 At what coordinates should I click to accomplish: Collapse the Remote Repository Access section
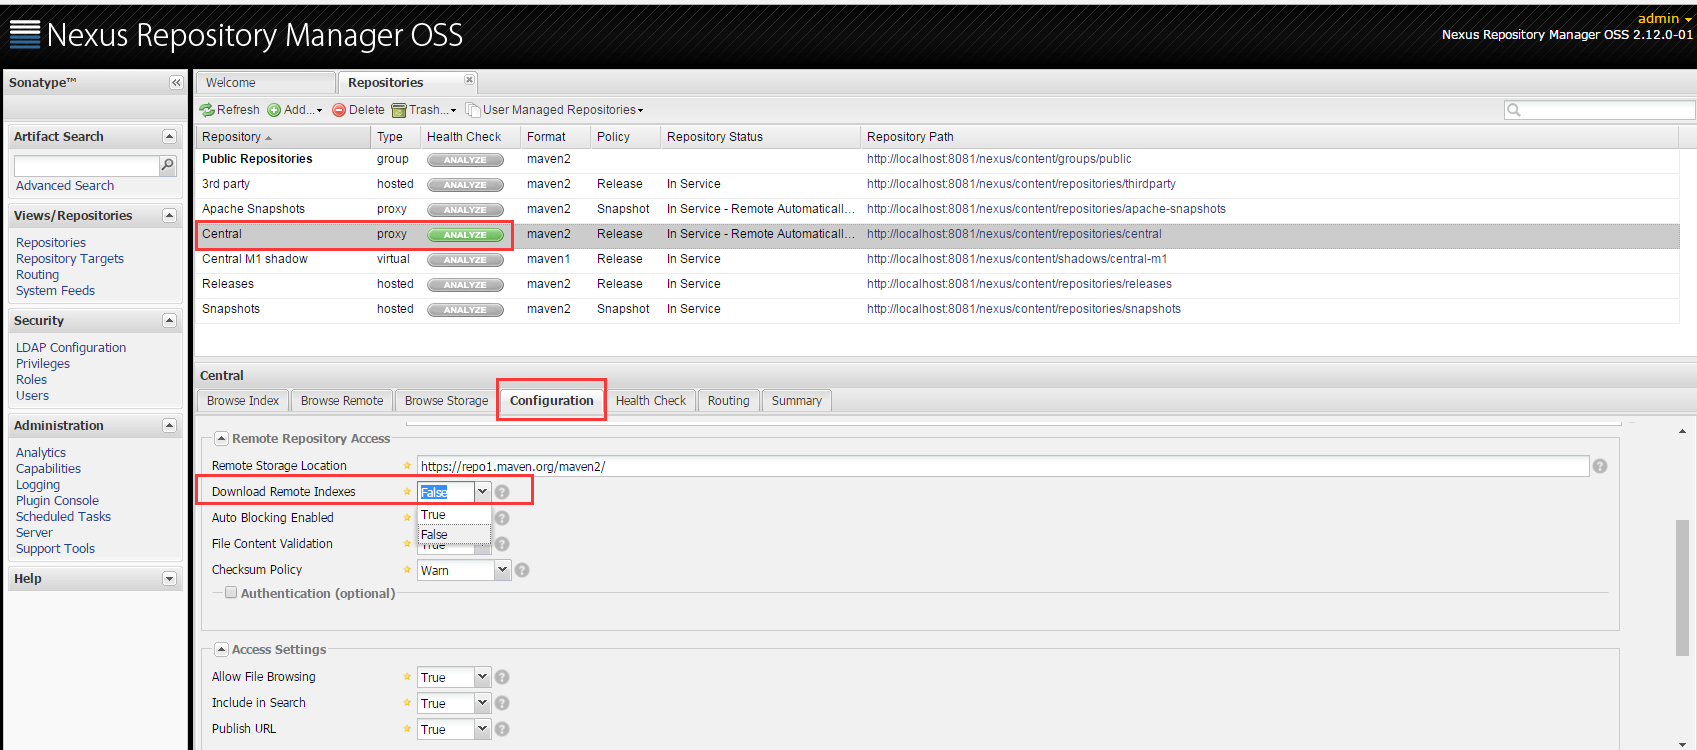click(222, 439)
